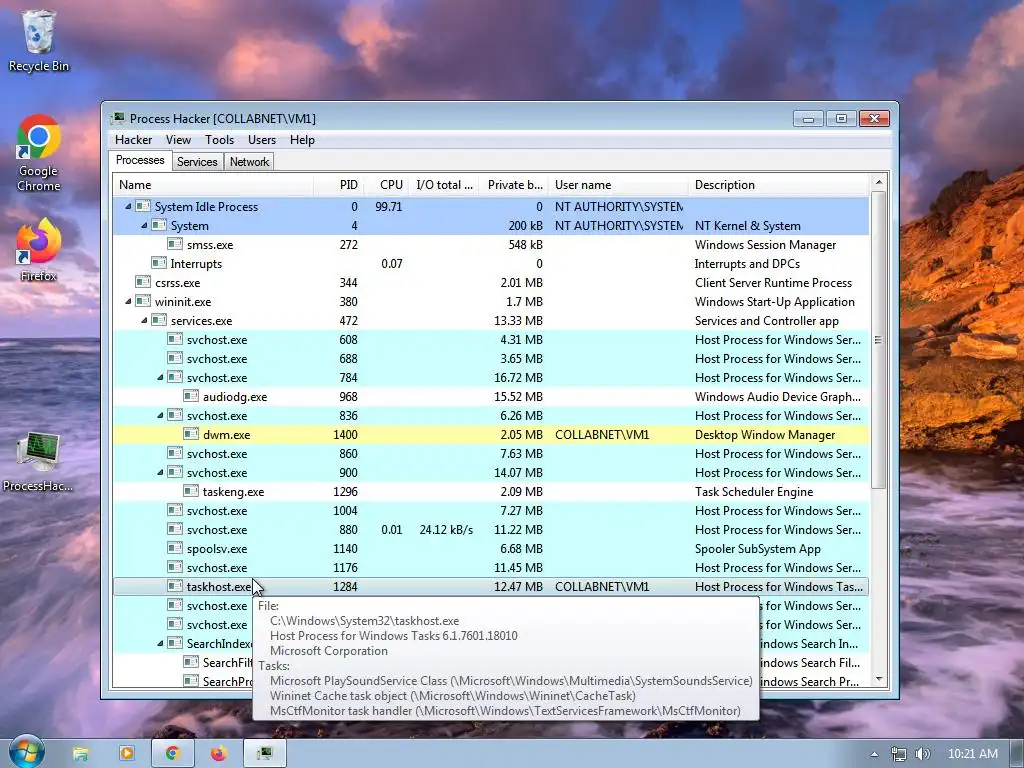
Task: Select the csrss.exe process row
Action: [490, 282]
